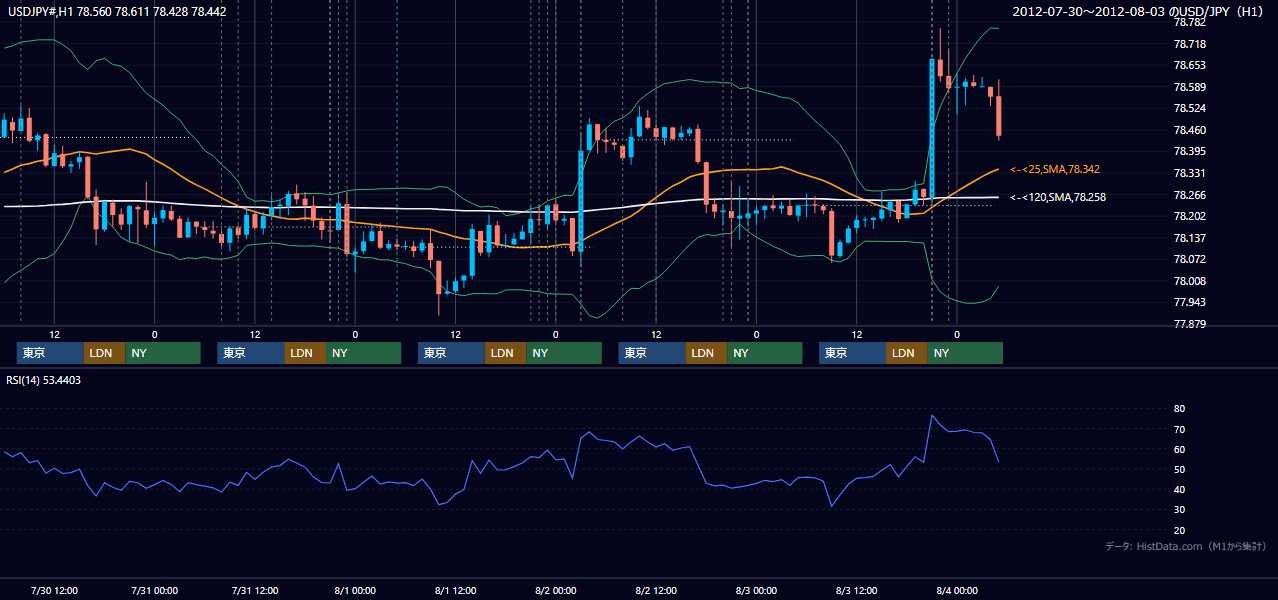This screenshot has width=1278, height=600.
Task: Click the RSI axis value 30
Action: (1180, 510)
